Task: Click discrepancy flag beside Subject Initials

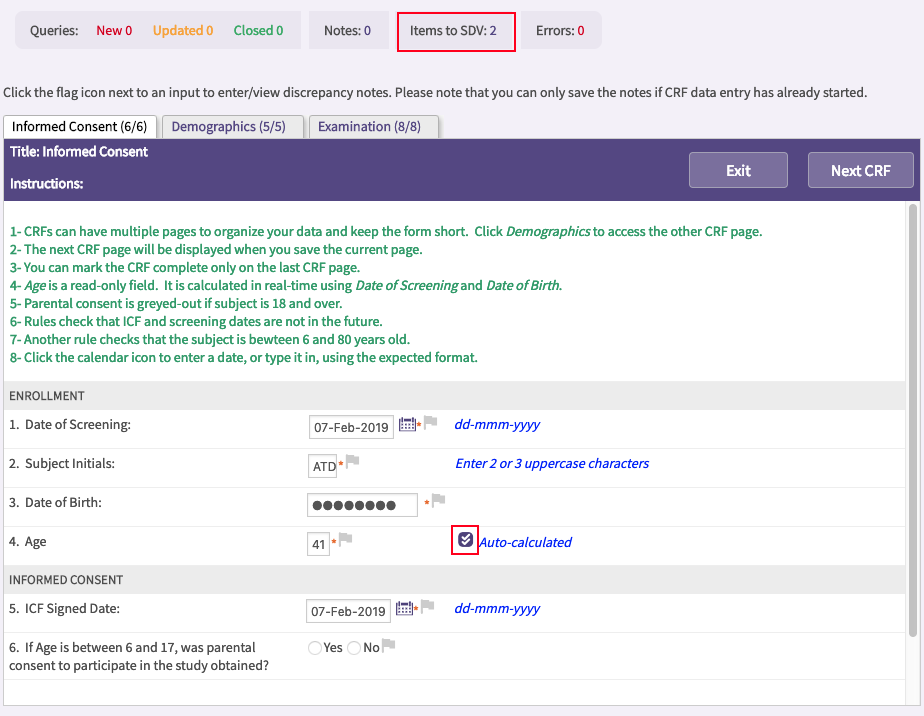Action: (352, 462)
